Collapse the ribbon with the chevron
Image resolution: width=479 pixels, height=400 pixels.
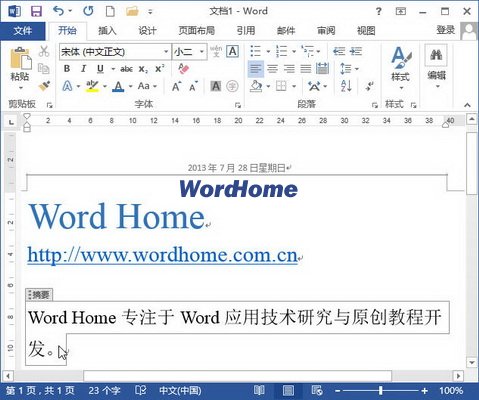(467, 105)
